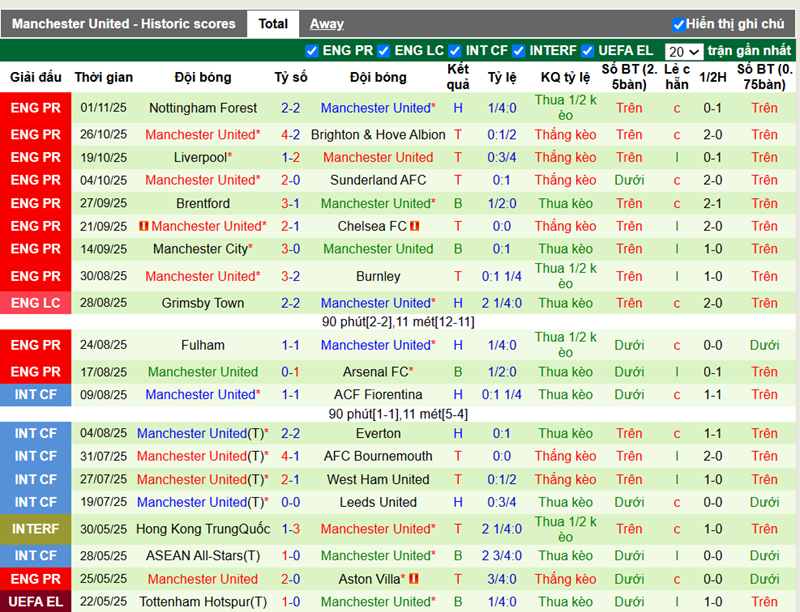Open Brentford team link
800x612 pixels.
pyautogui.click(x=203, y=203)
